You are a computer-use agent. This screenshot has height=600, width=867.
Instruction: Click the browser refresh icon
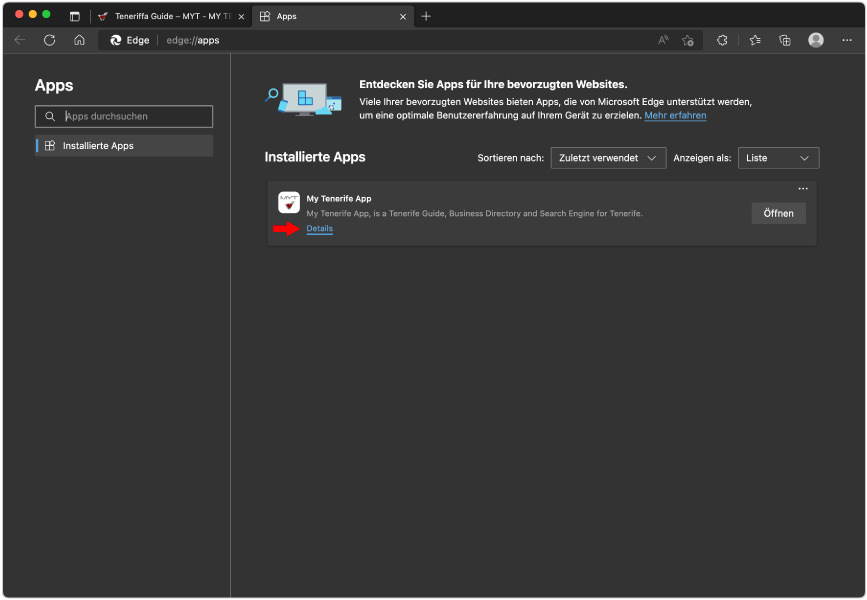[49, 40]
